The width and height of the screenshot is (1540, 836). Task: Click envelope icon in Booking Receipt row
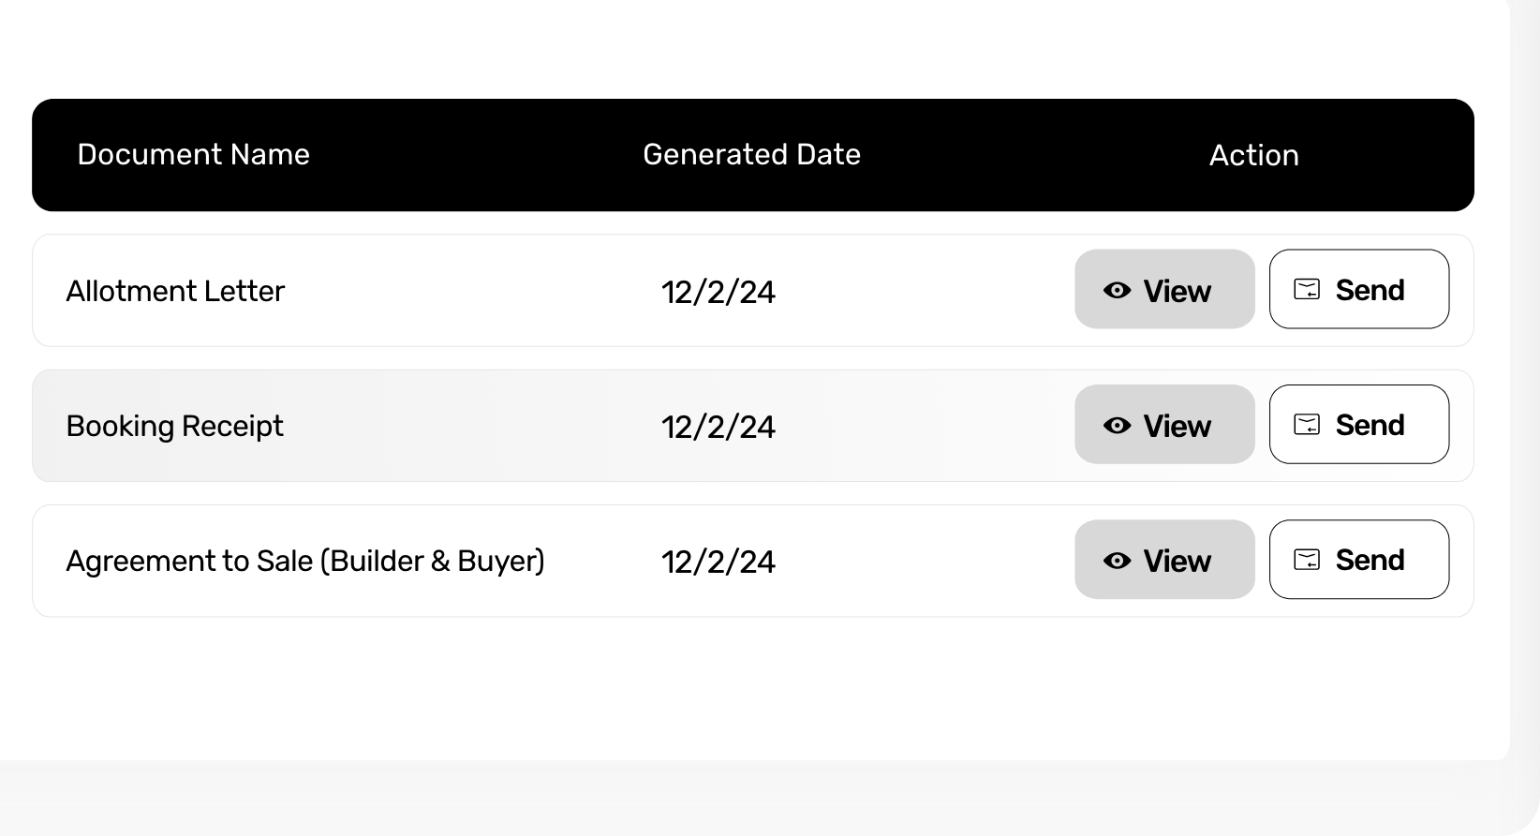pyautogui.click(x=1307, y=424)
